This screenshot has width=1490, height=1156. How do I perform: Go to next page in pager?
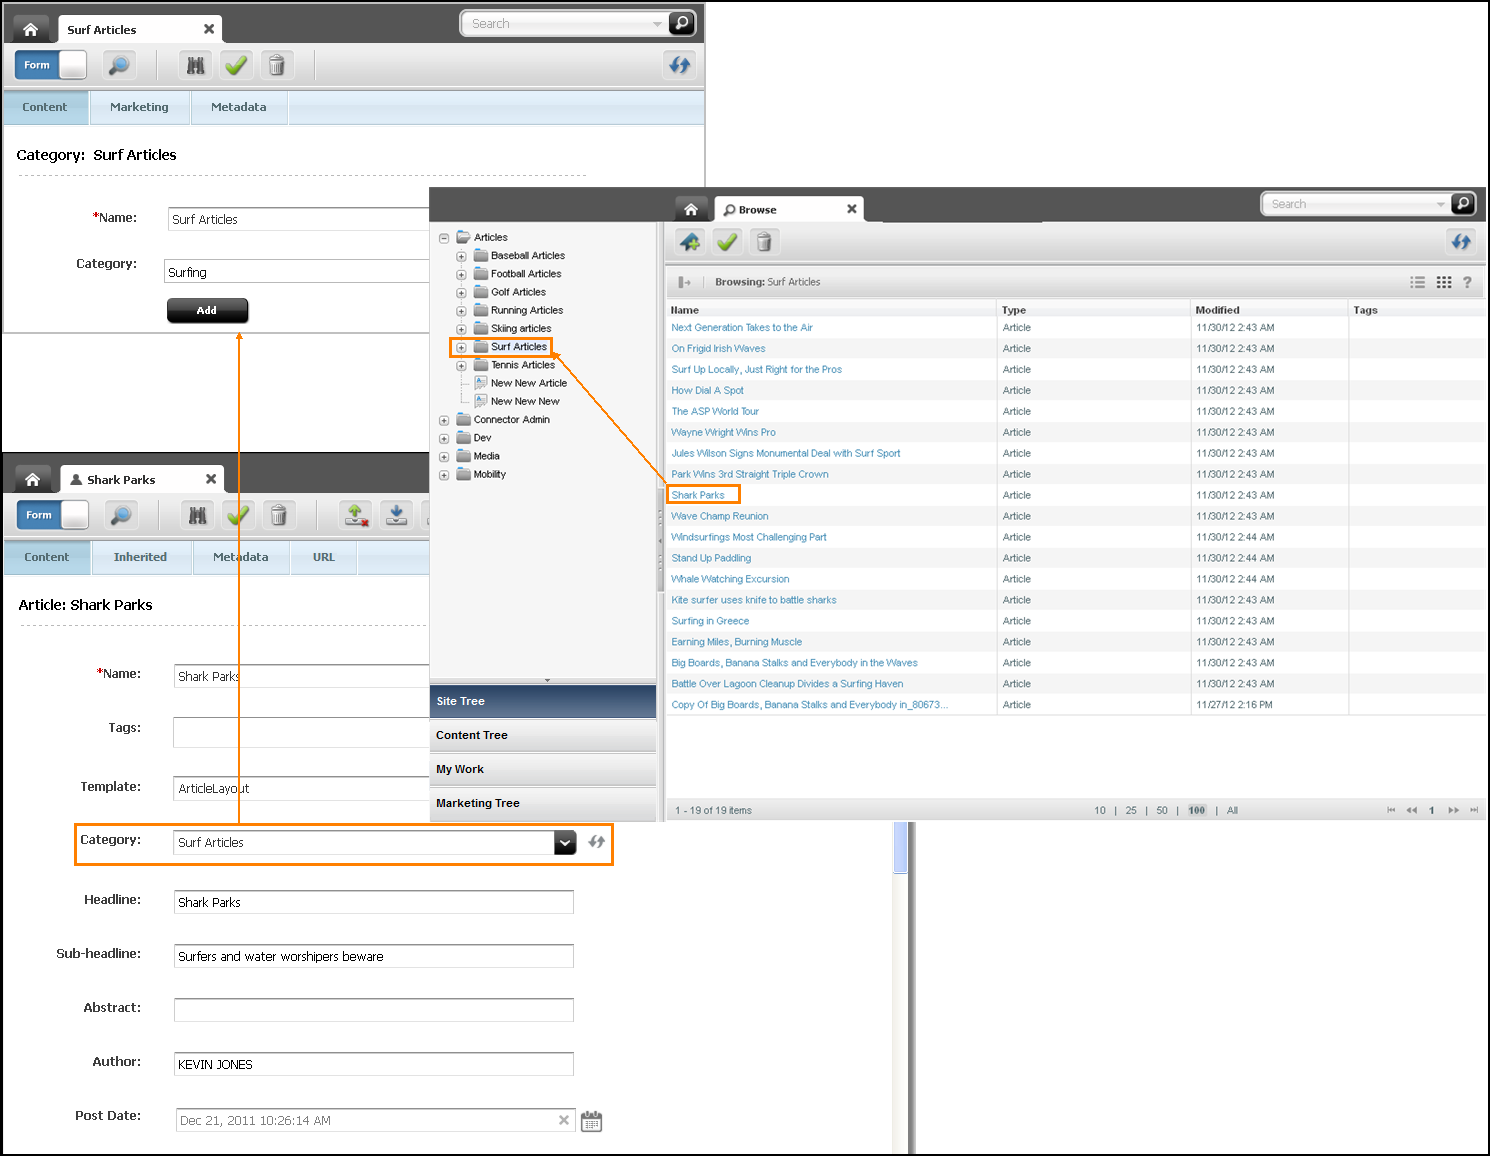[x=1453, y=810]
